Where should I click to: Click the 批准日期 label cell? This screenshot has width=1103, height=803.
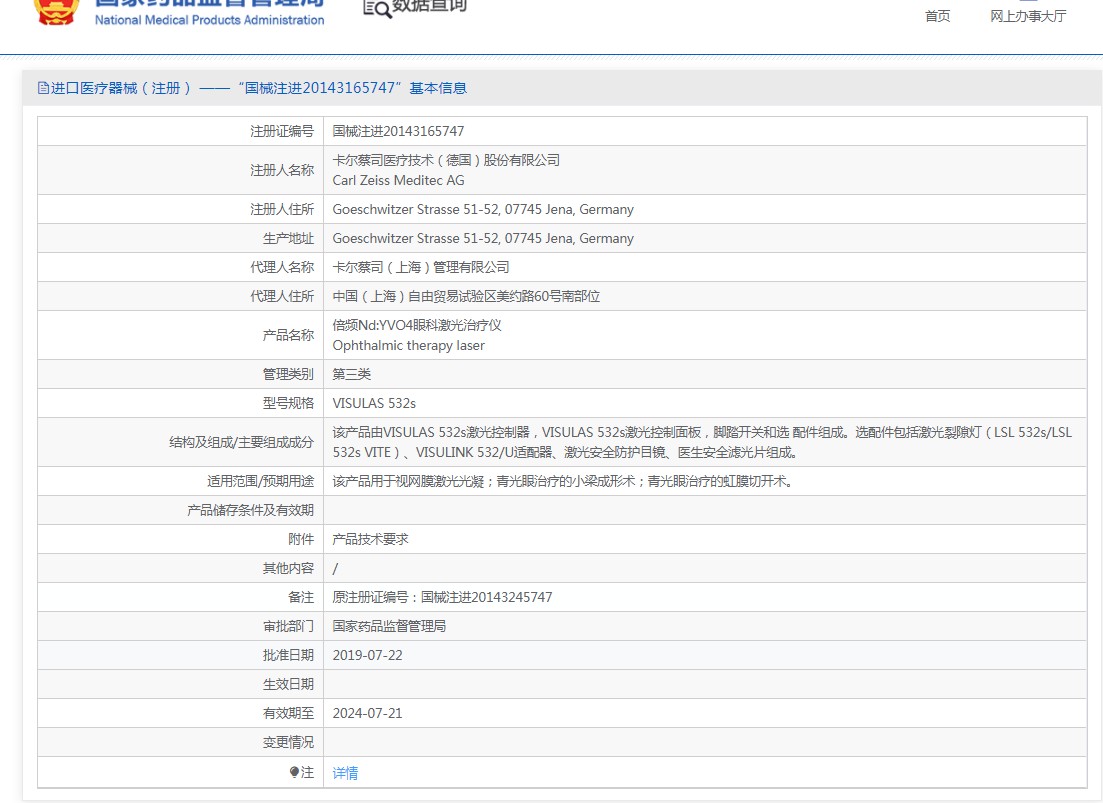click(x=180, y=655)
